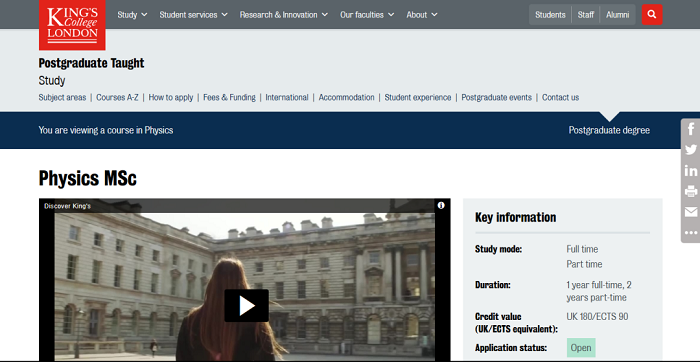Open the Our faculties menu
The height and width of the screenshot is (362, 700).
367,15
